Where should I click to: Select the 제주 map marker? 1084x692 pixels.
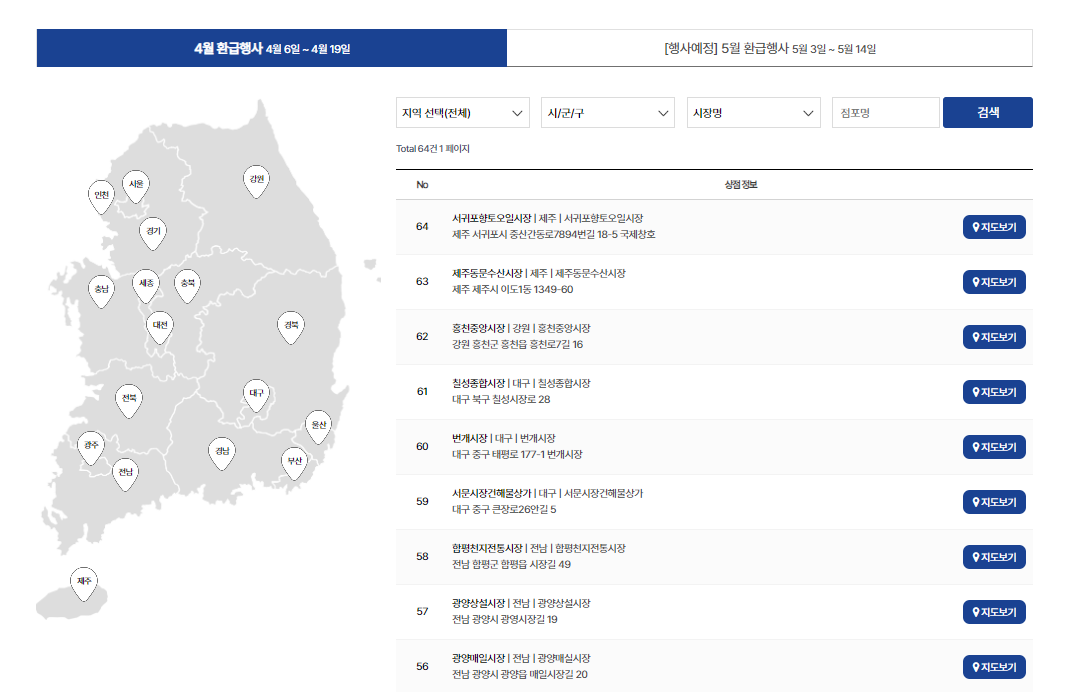(x=83, y=582)
